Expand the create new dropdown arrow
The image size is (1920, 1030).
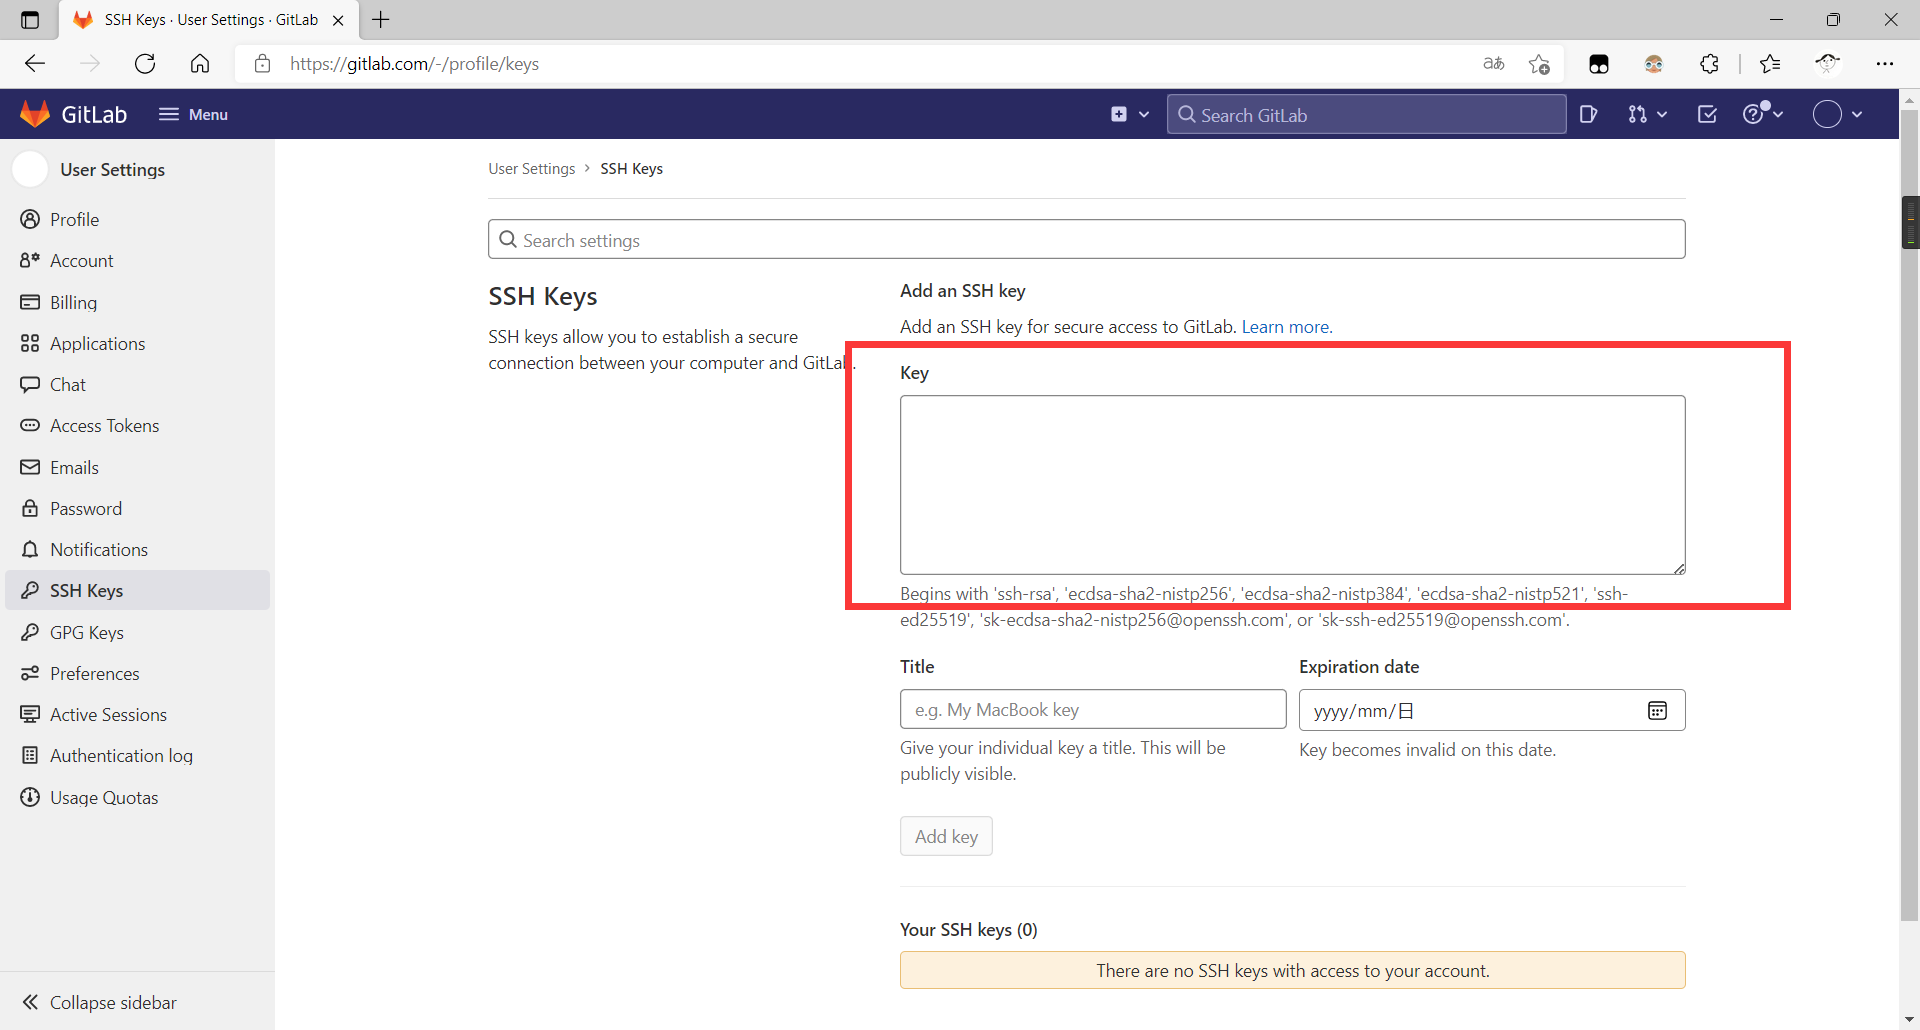pos(1144,114)
